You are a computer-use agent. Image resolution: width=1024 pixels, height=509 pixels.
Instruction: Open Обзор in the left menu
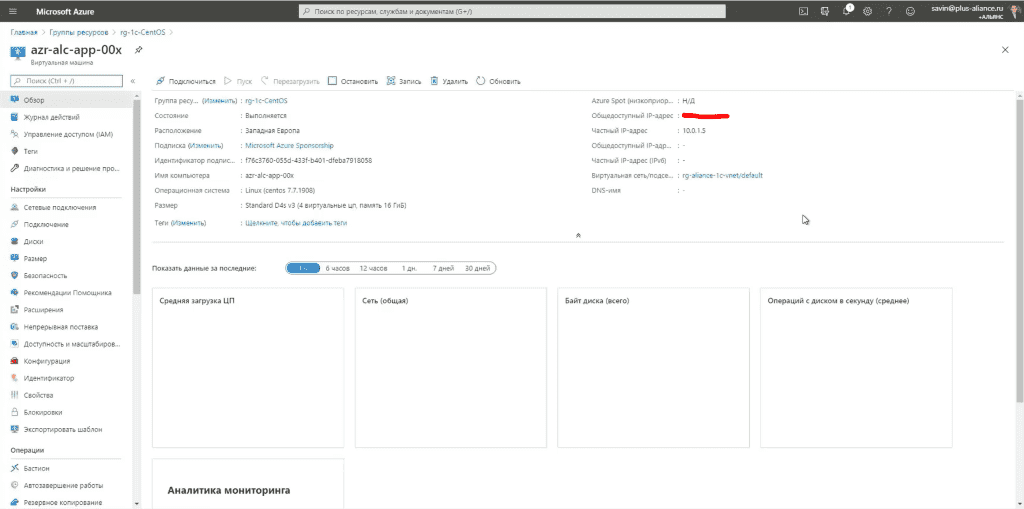coord(65,100)
